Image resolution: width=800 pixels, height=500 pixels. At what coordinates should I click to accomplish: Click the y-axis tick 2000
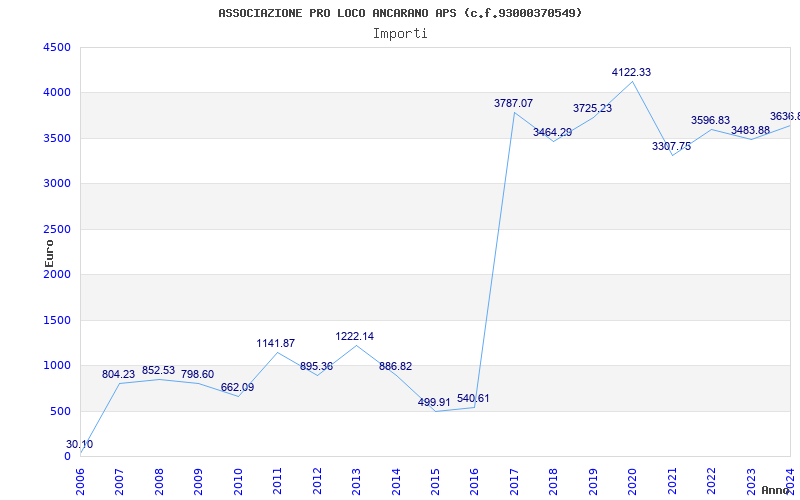click(x=57, y=274)
